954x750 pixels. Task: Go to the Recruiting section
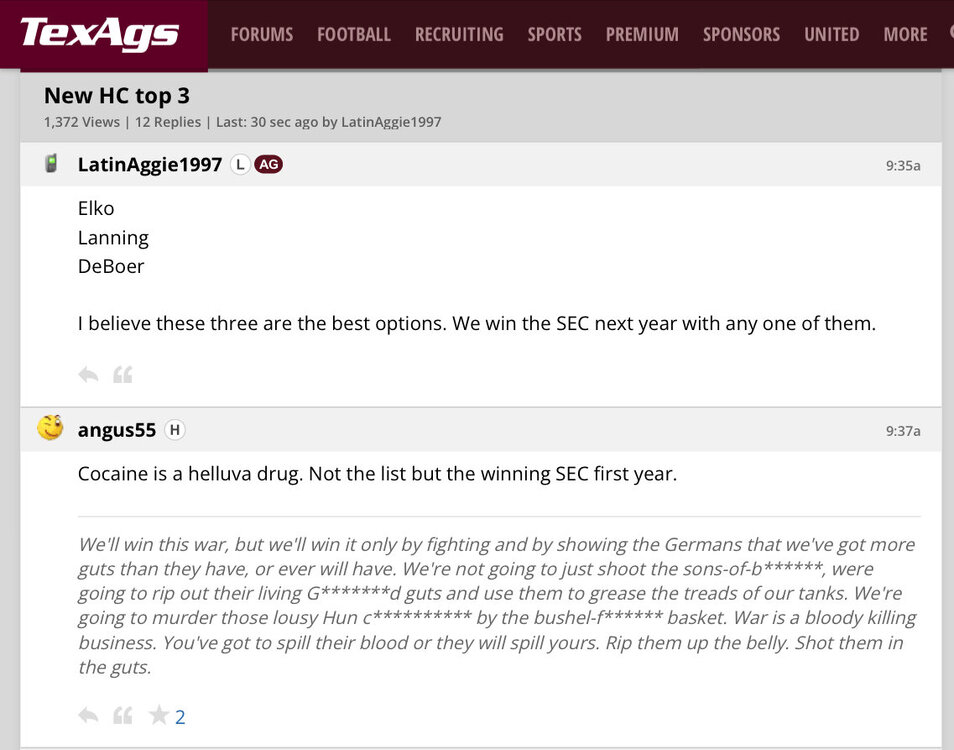tap(459, 34)
